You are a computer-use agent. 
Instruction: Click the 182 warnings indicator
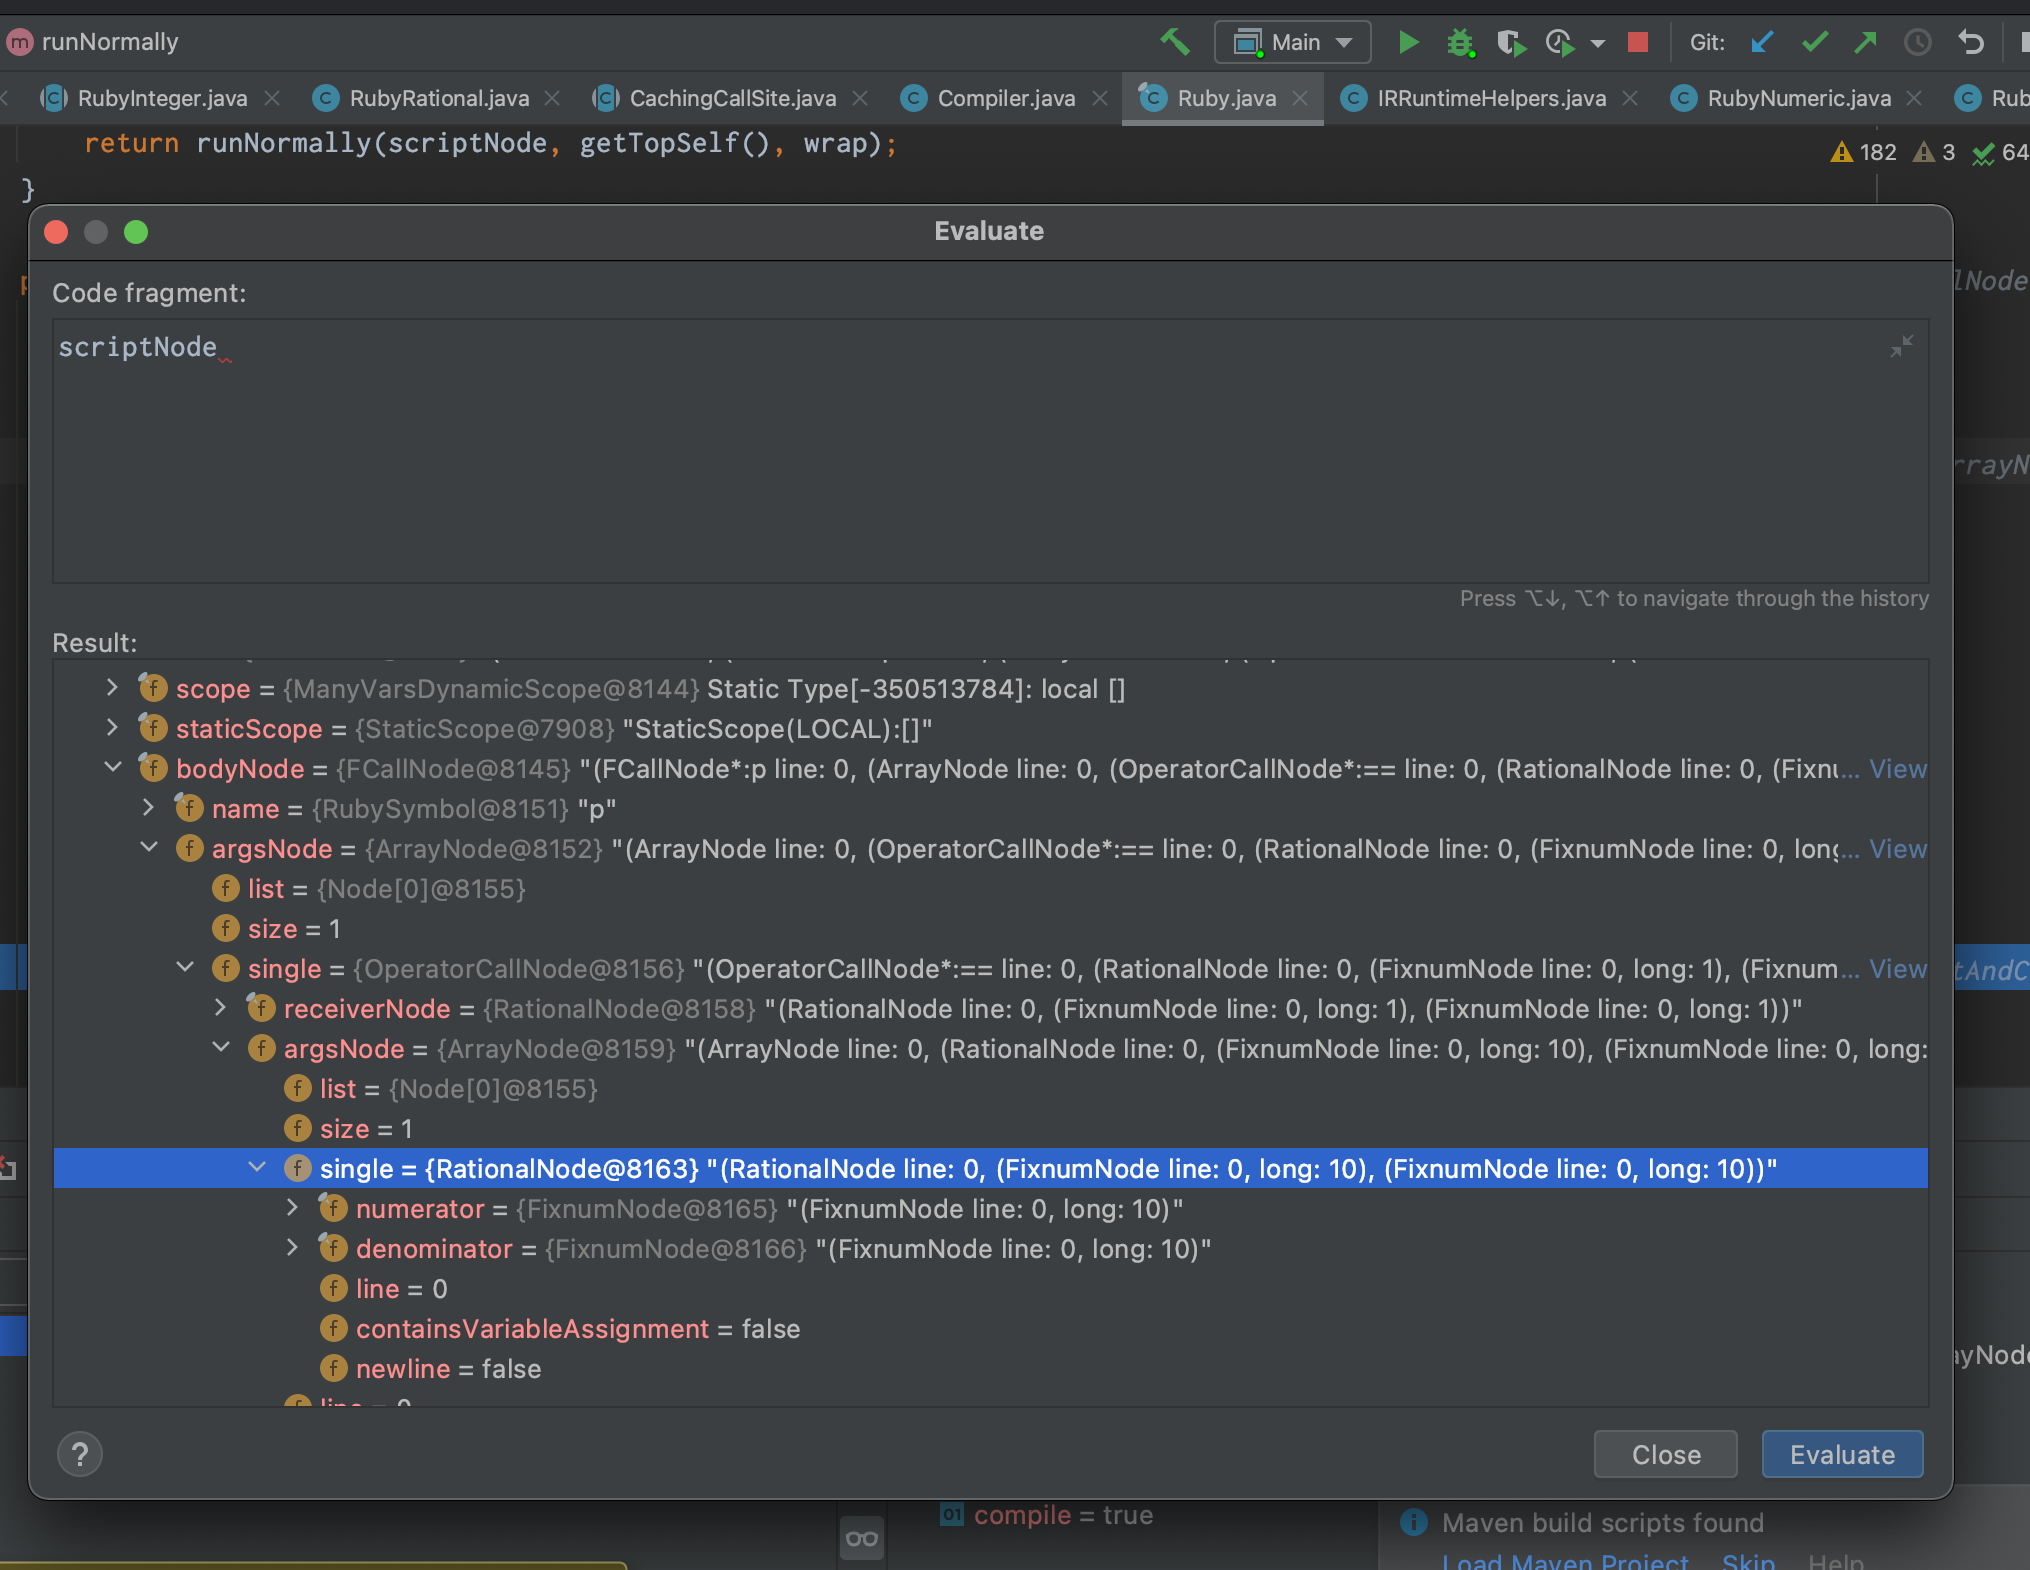pos(1862,152)
